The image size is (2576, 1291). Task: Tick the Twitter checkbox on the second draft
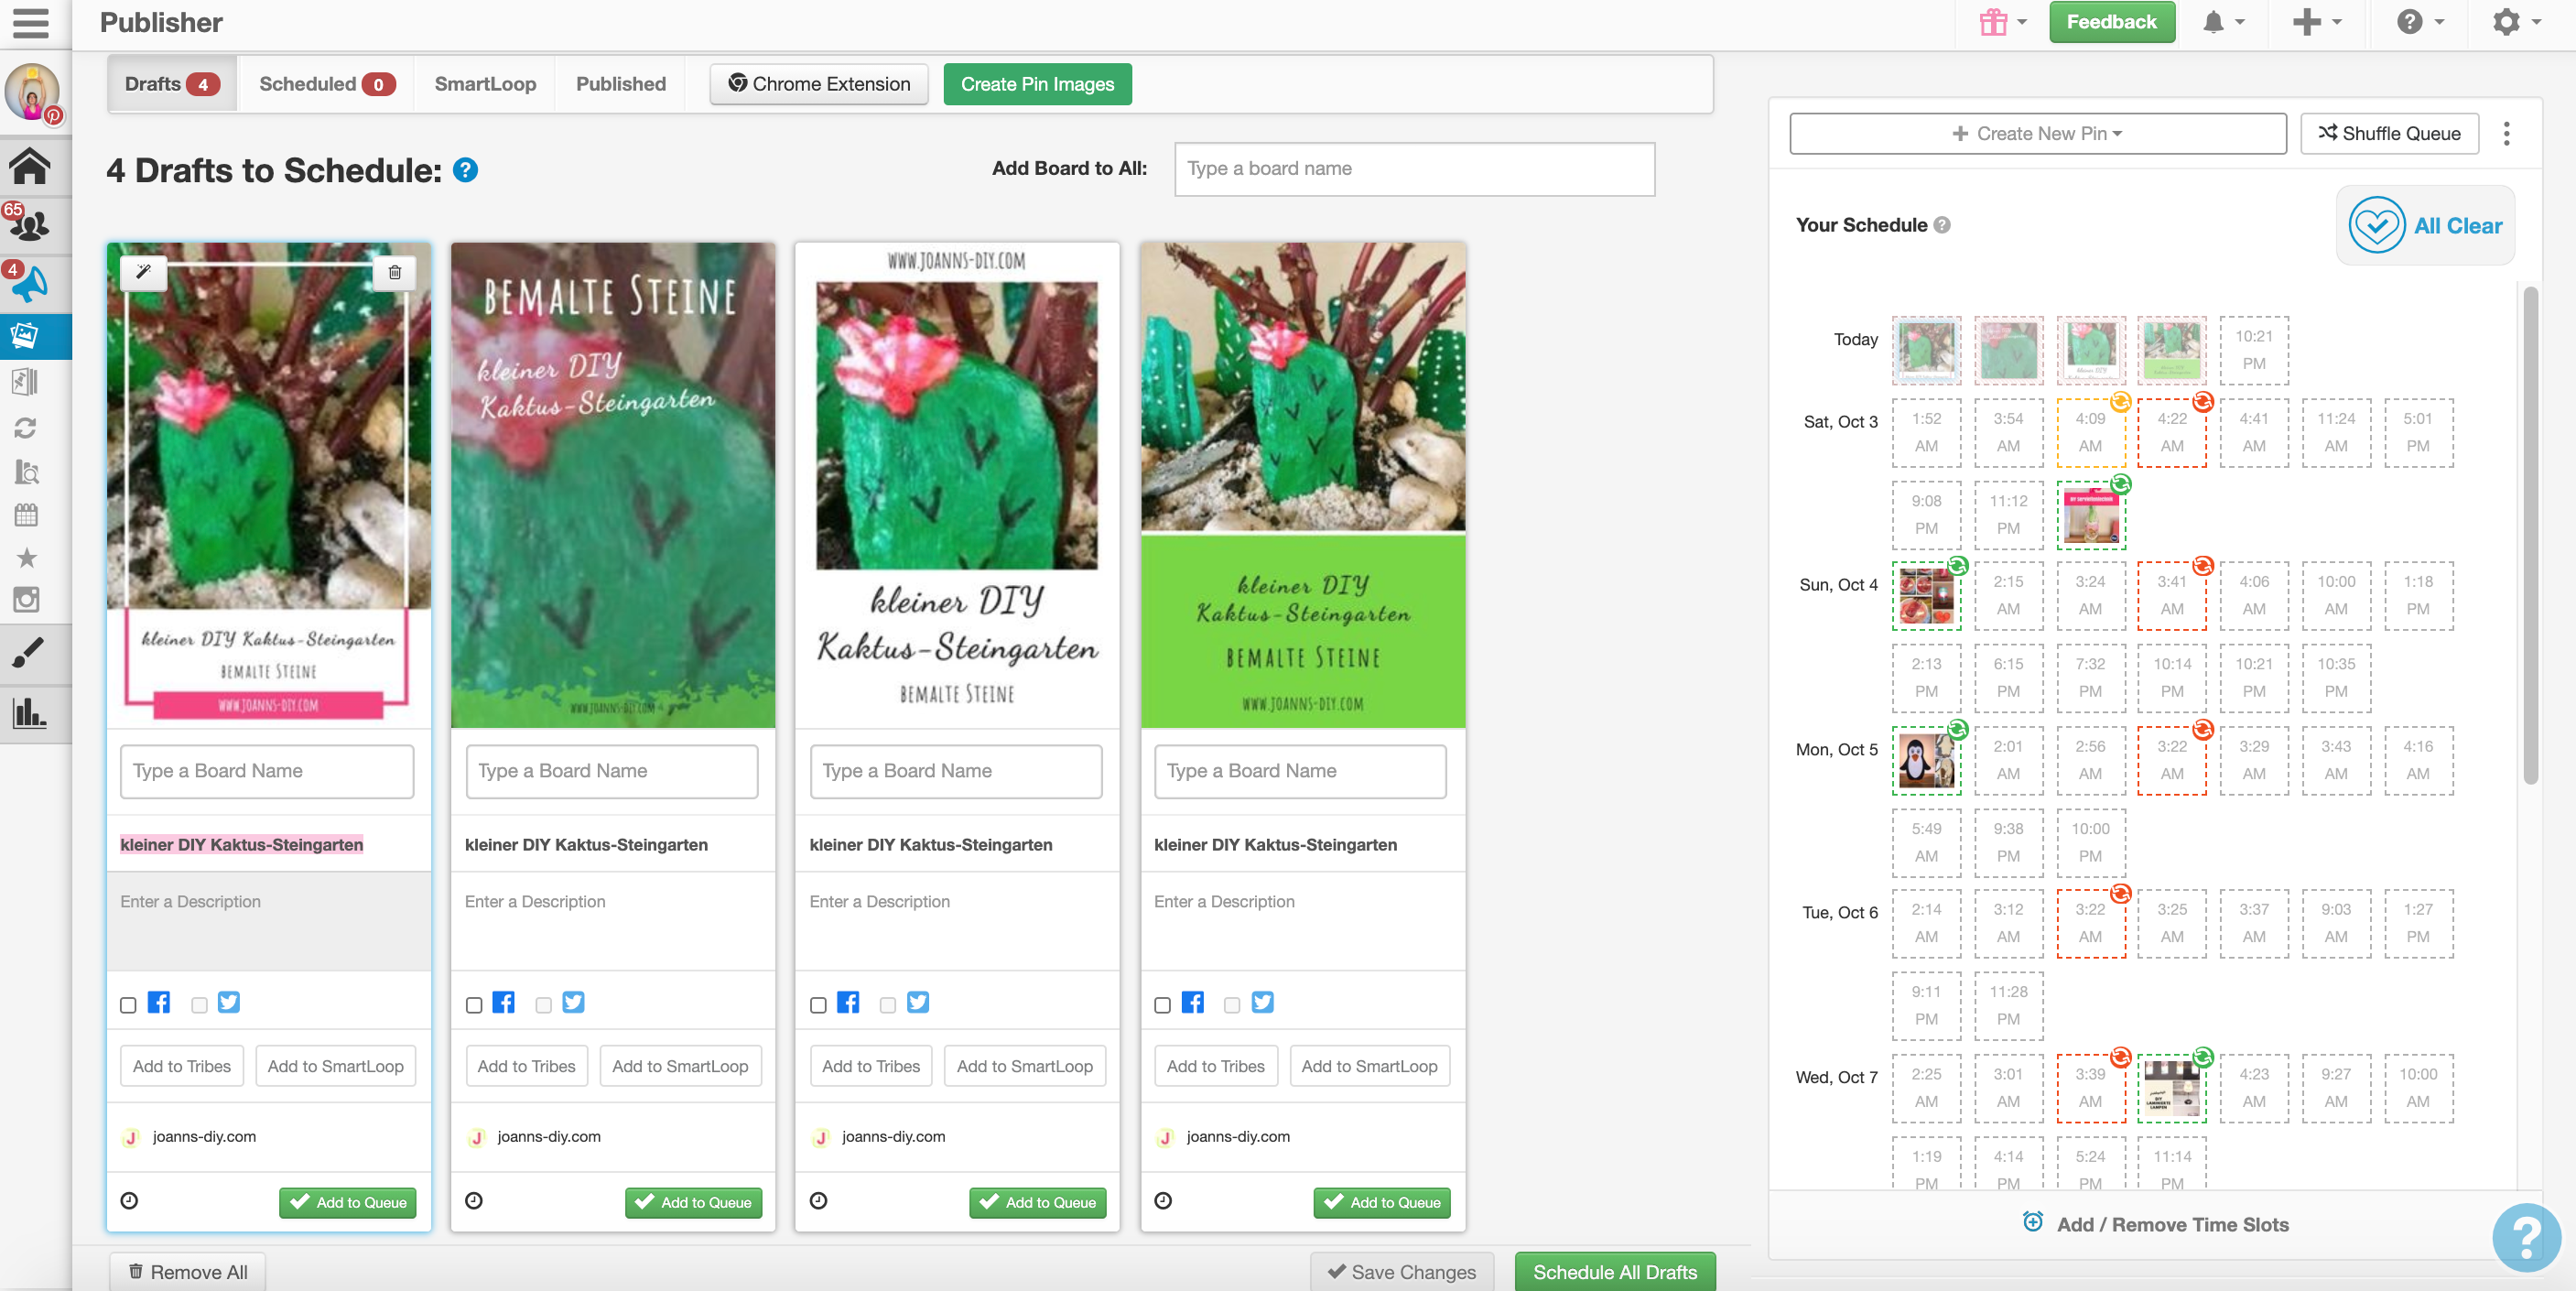[x=543, y=1005]
